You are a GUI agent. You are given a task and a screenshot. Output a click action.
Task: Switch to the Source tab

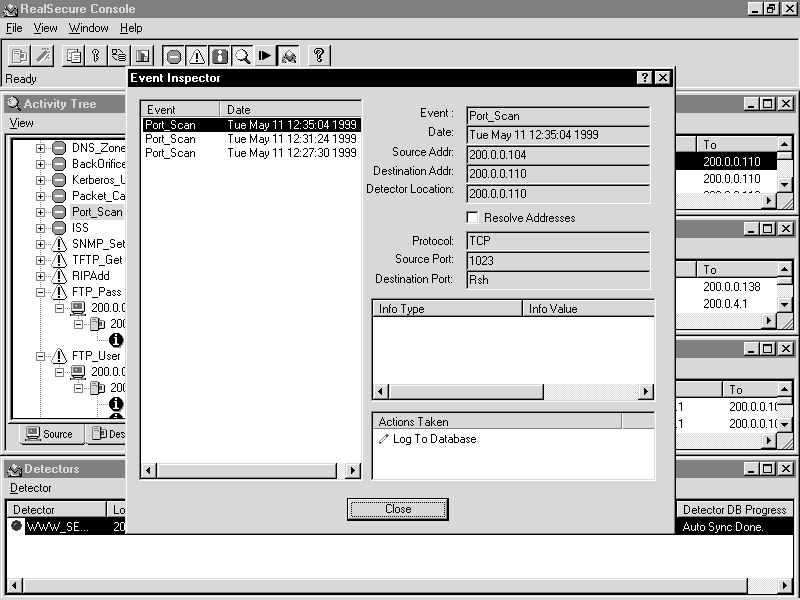click(x=49, y=434)
